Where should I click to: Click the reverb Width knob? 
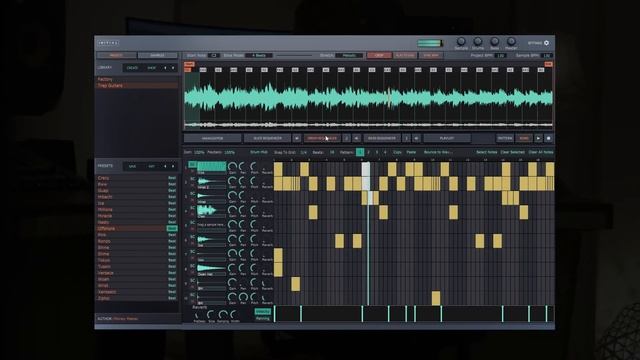(234, 315)
